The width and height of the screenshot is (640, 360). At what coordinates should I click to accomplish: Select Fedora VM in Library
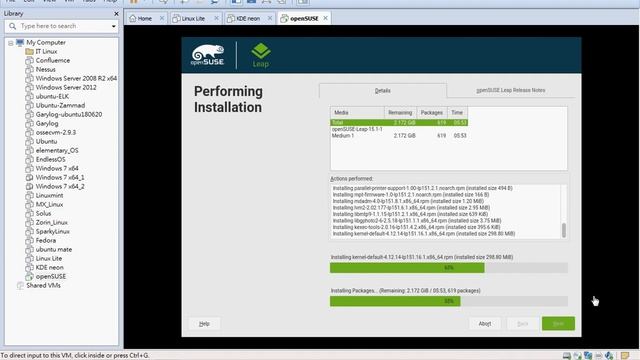pos(46,240)
